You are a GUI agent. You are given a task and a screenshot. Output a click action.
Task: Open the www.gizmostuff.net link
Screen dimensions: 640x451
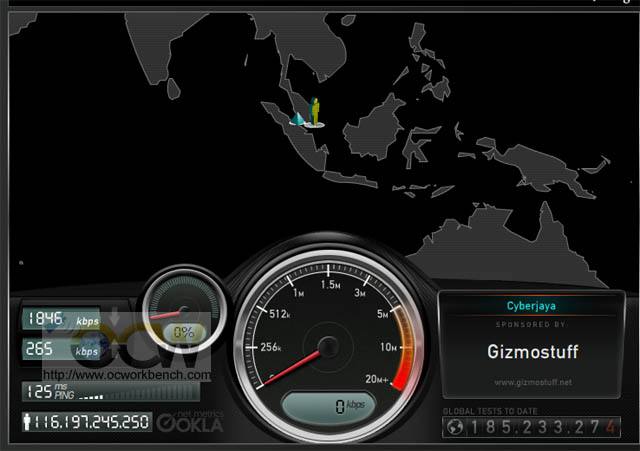[533, 382]
